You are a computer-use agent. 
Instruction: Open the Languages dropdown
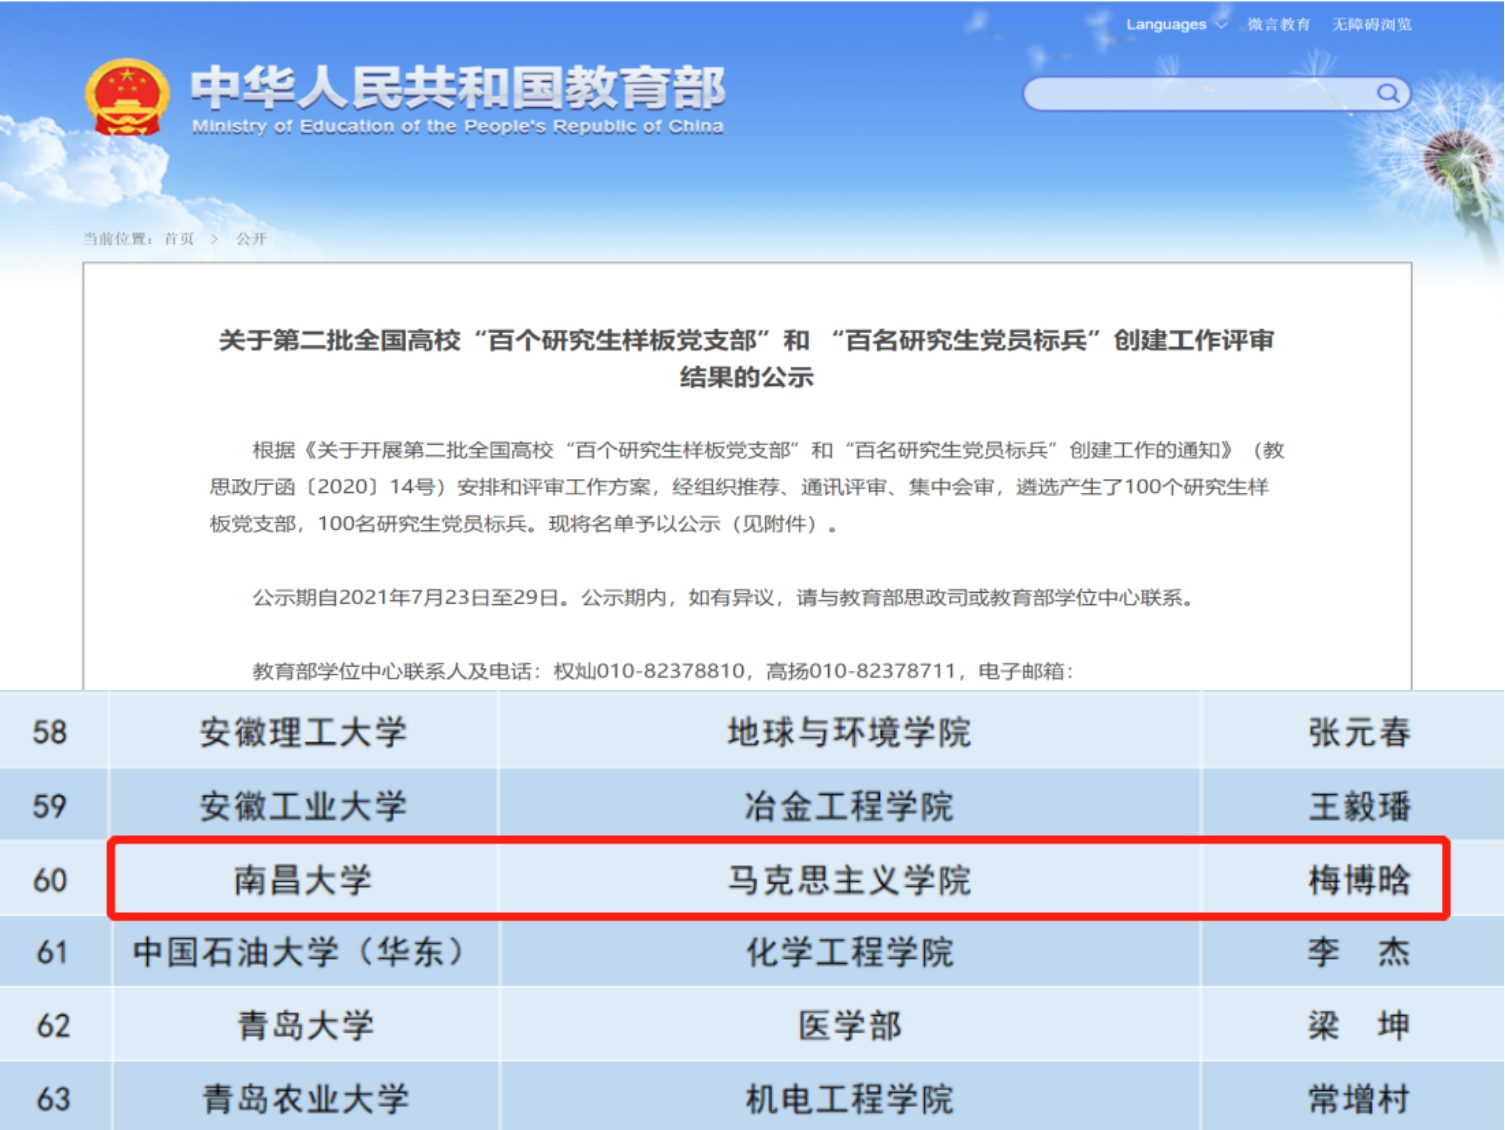[x=1175, y=24]
